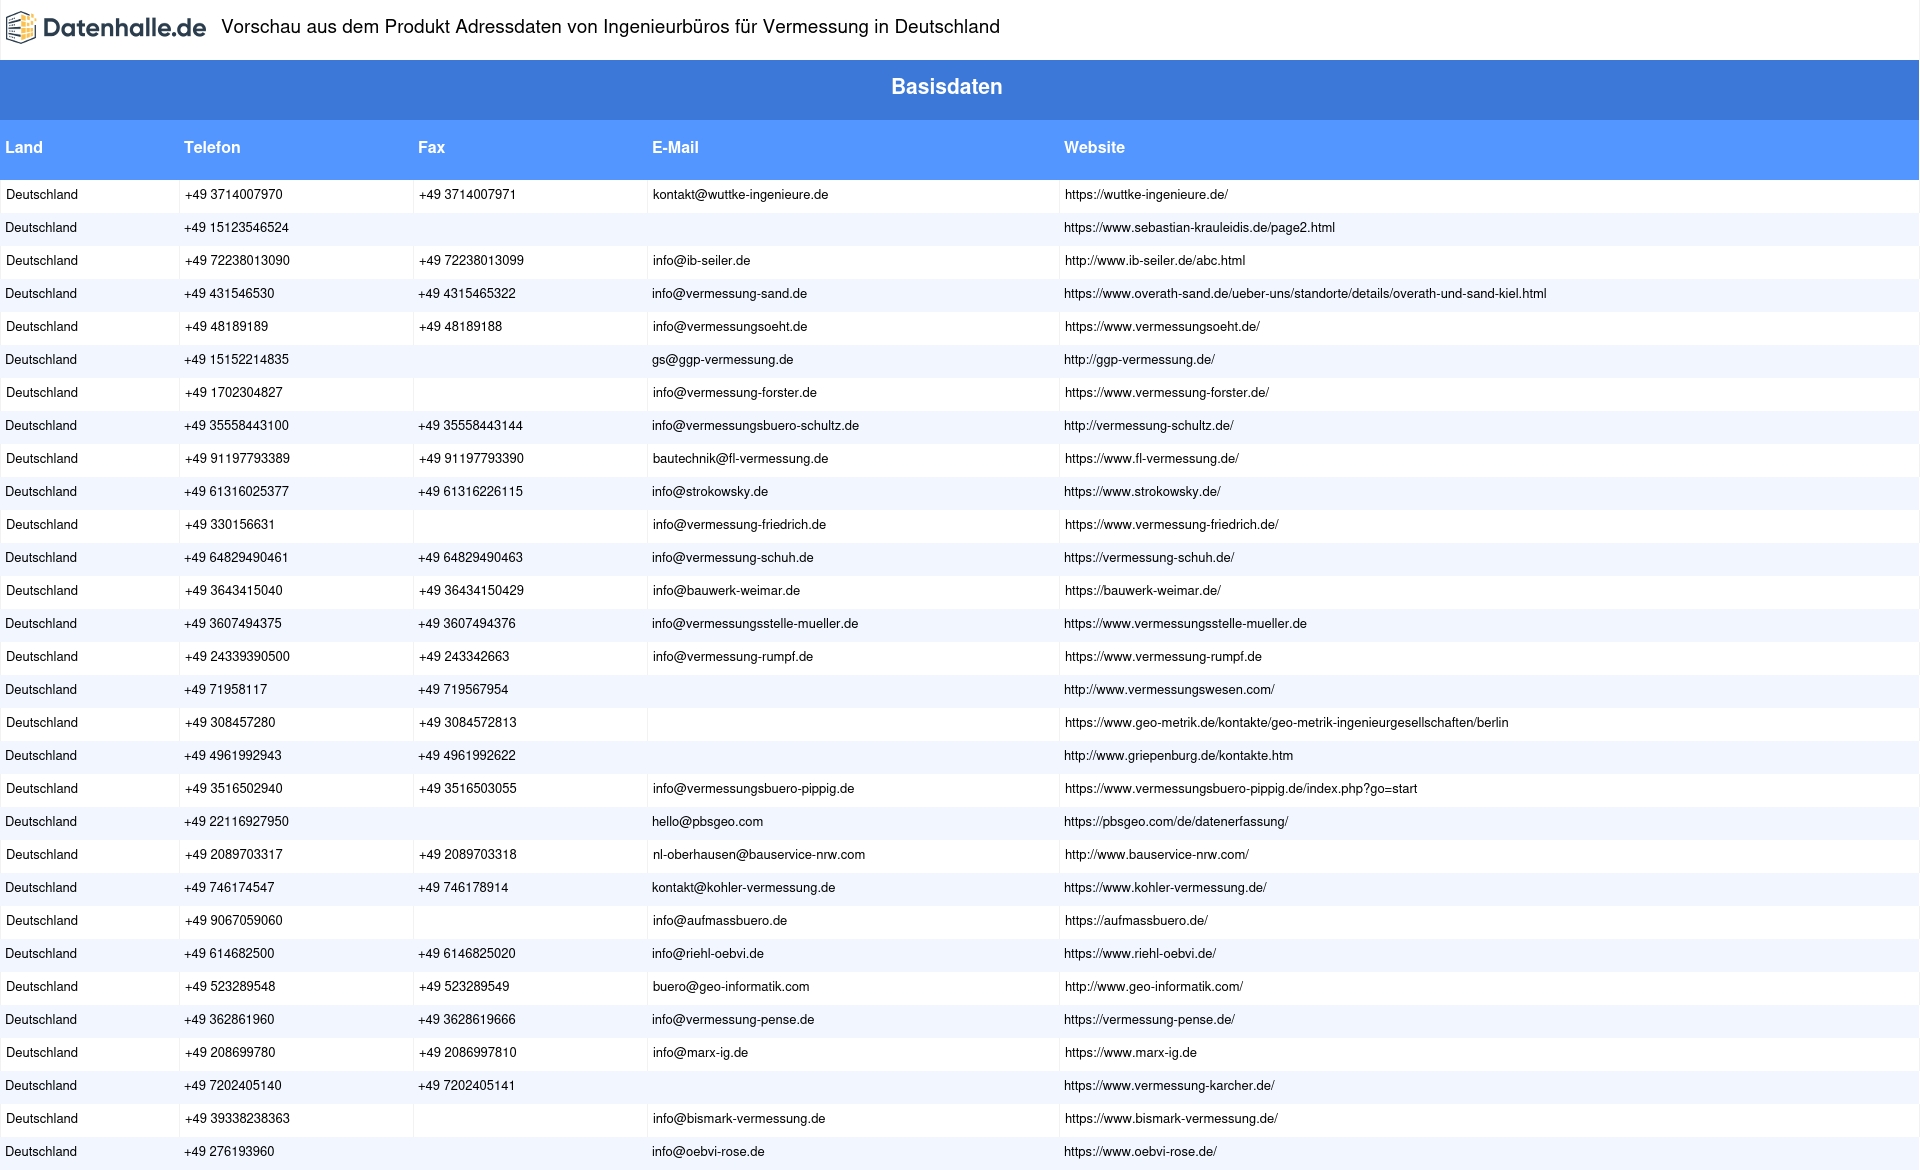1920x1170 pixels.
Task: Click email info@strokowsky.de
Action: tap(710, 492)
